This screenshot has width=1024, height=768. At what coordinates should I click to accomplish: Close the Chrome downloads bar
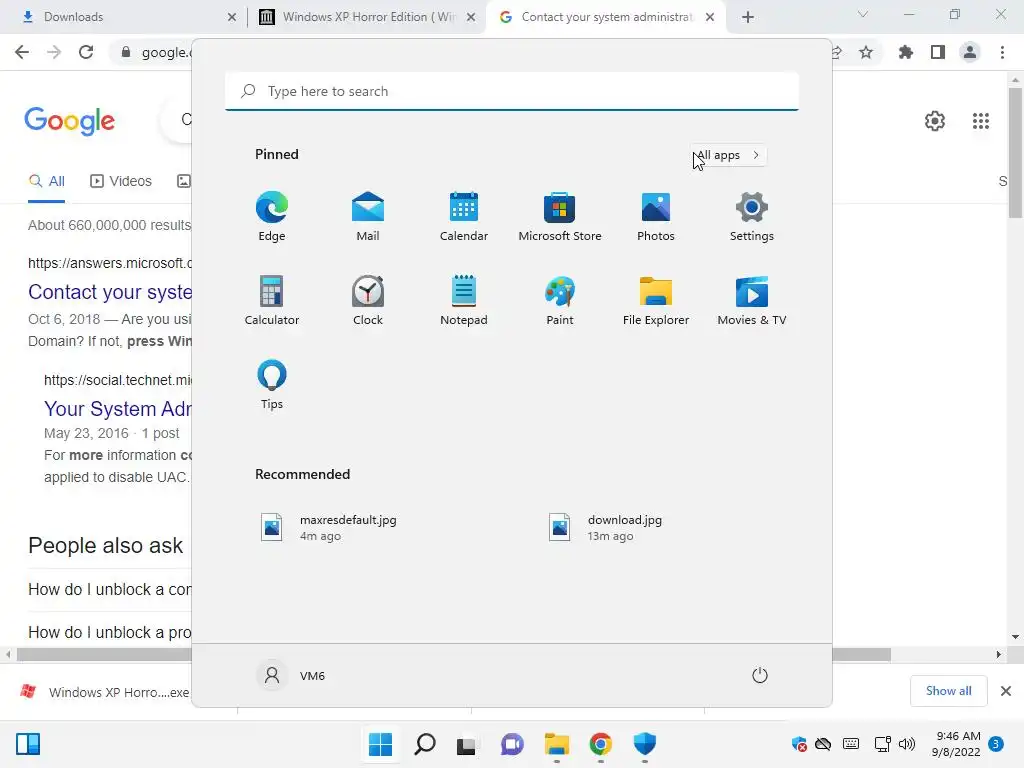tap(1006, 691)
